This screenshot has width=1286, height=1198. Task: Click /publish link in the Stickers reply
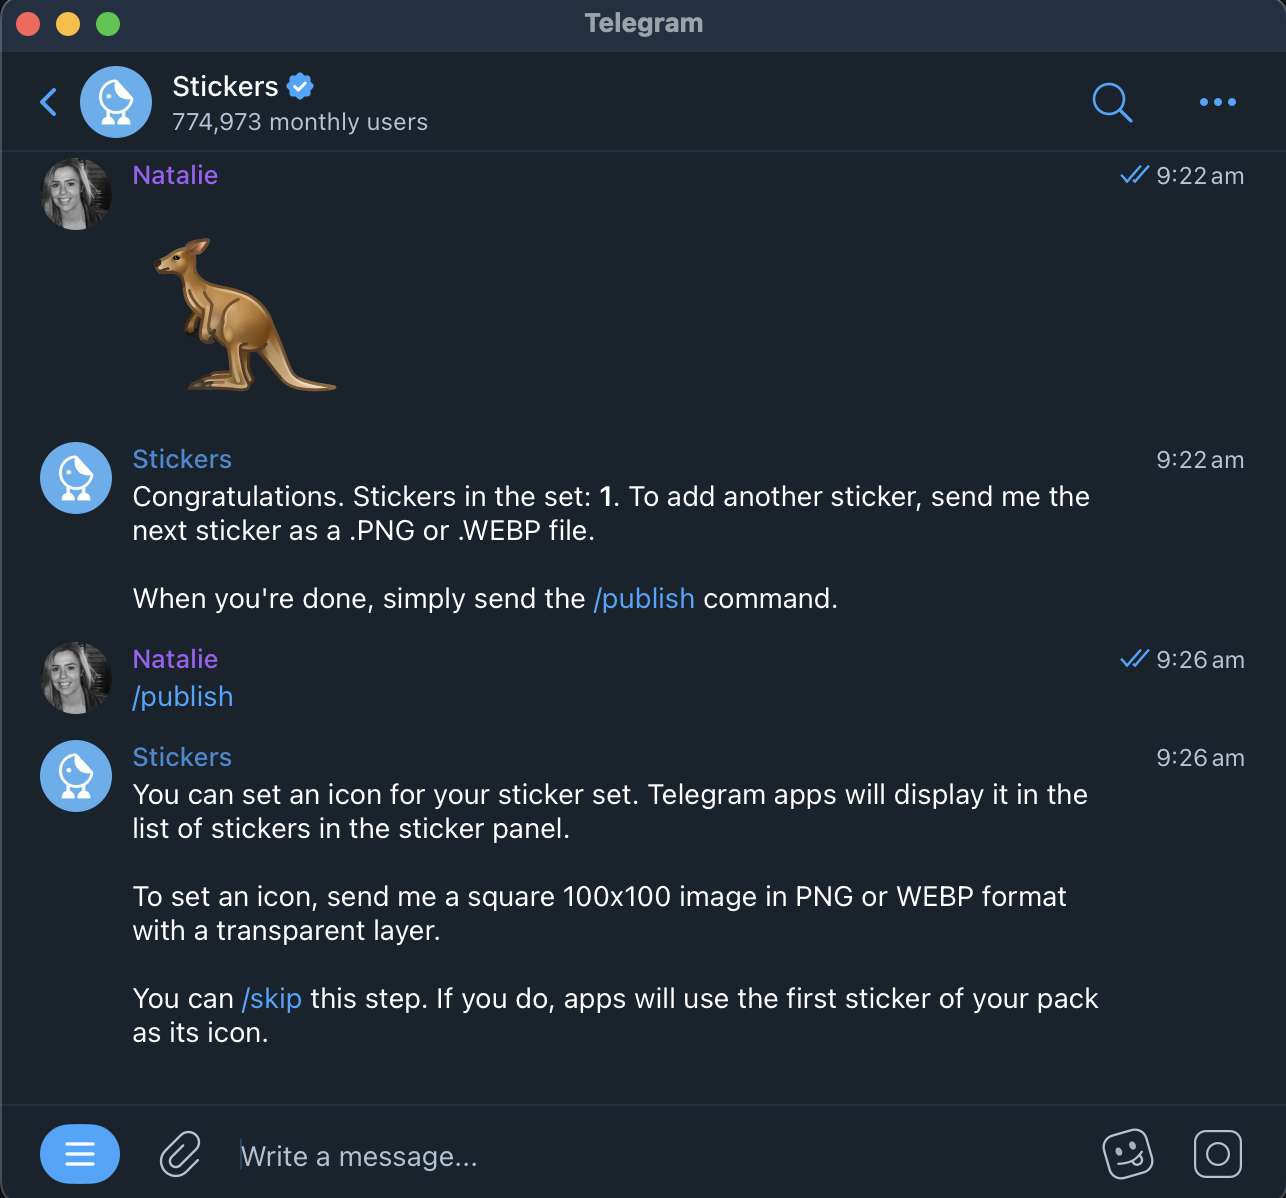644,599
